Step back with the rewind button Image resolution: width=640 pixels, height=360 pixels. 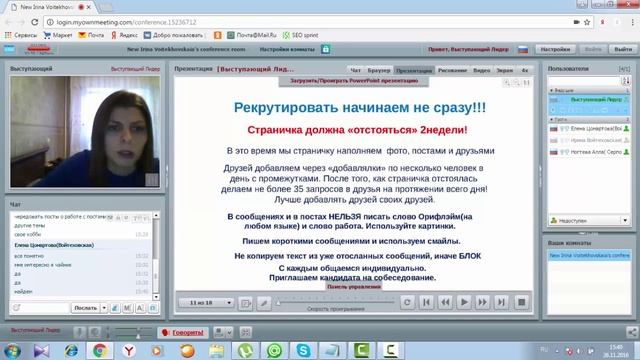click(445, 302)
